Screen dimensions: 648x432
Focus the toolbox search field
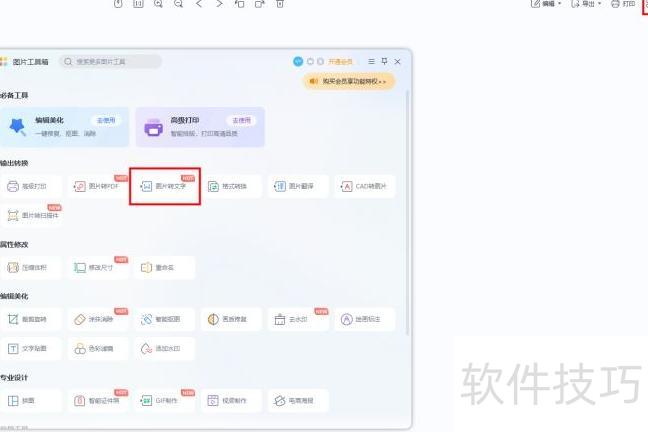click(x=110, y=62)
